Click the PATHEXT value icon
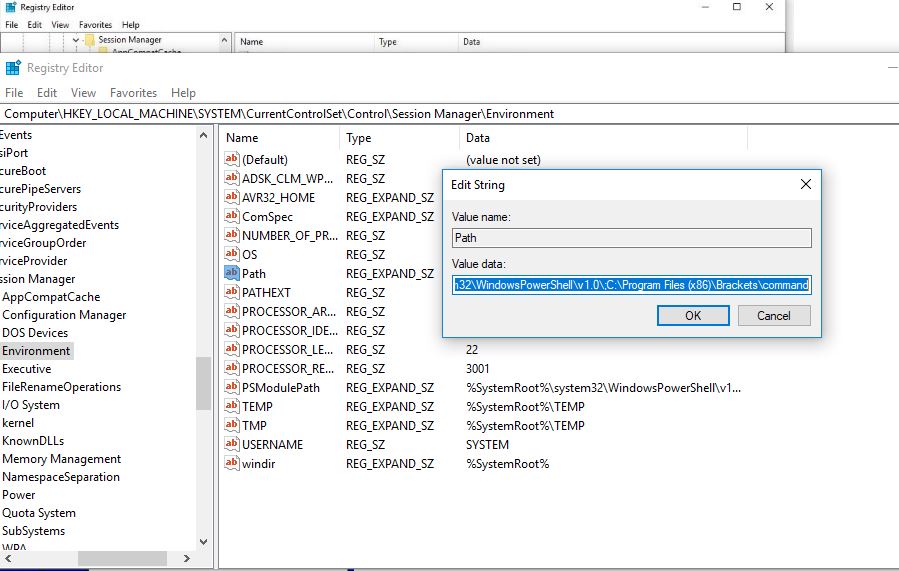899x571 pixels. pos(232,291)
